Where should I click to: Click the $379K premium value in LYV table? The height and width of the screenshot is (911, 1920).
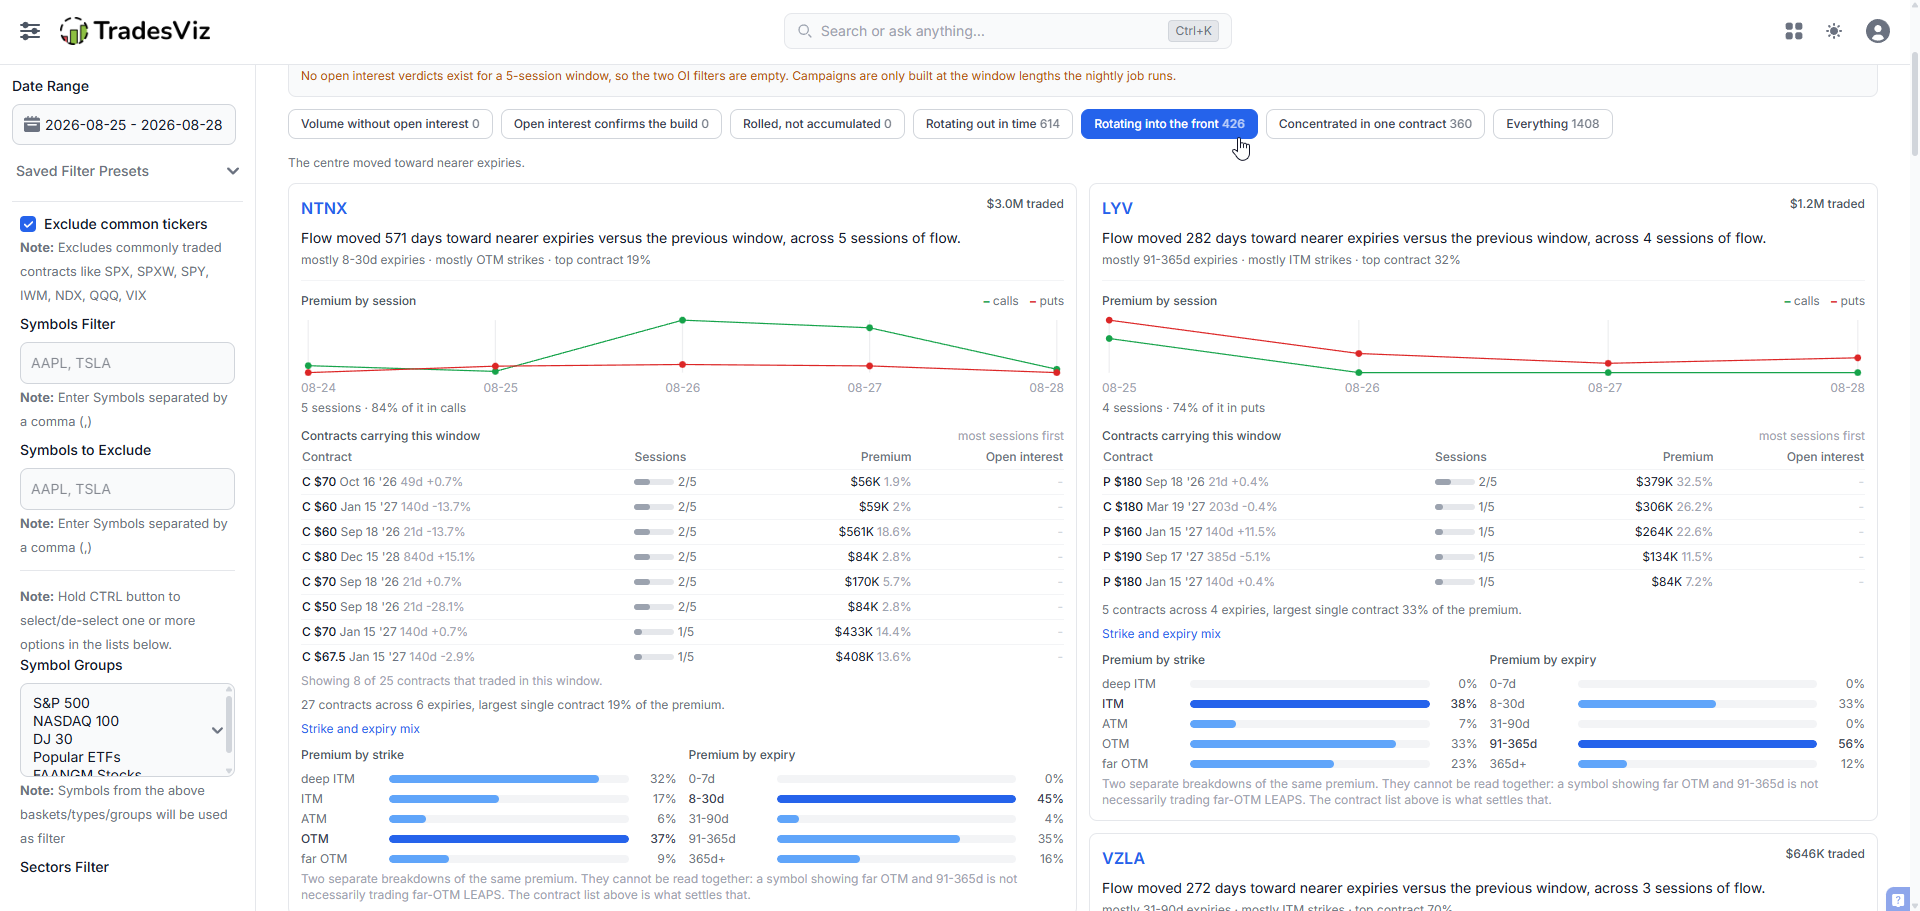tap(1654, 482)
